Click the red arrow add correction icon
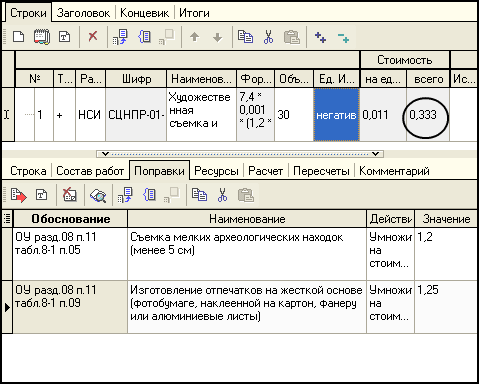The width and height of the screenshot is (479, 384). (18, 195)
